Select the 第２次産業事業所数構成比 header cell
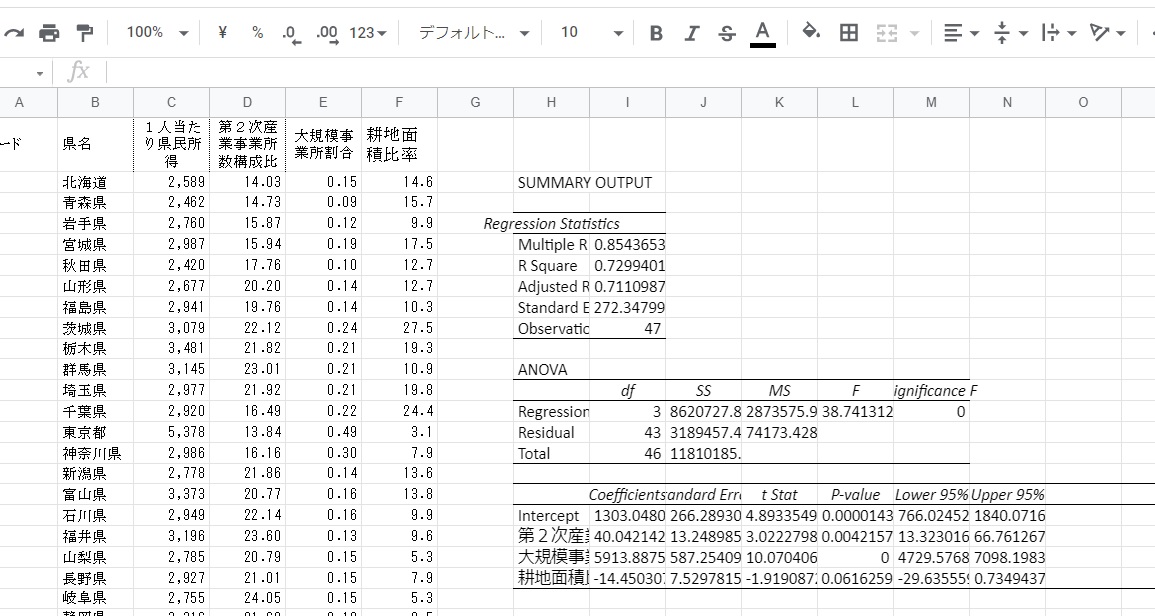 click(247, 144)
